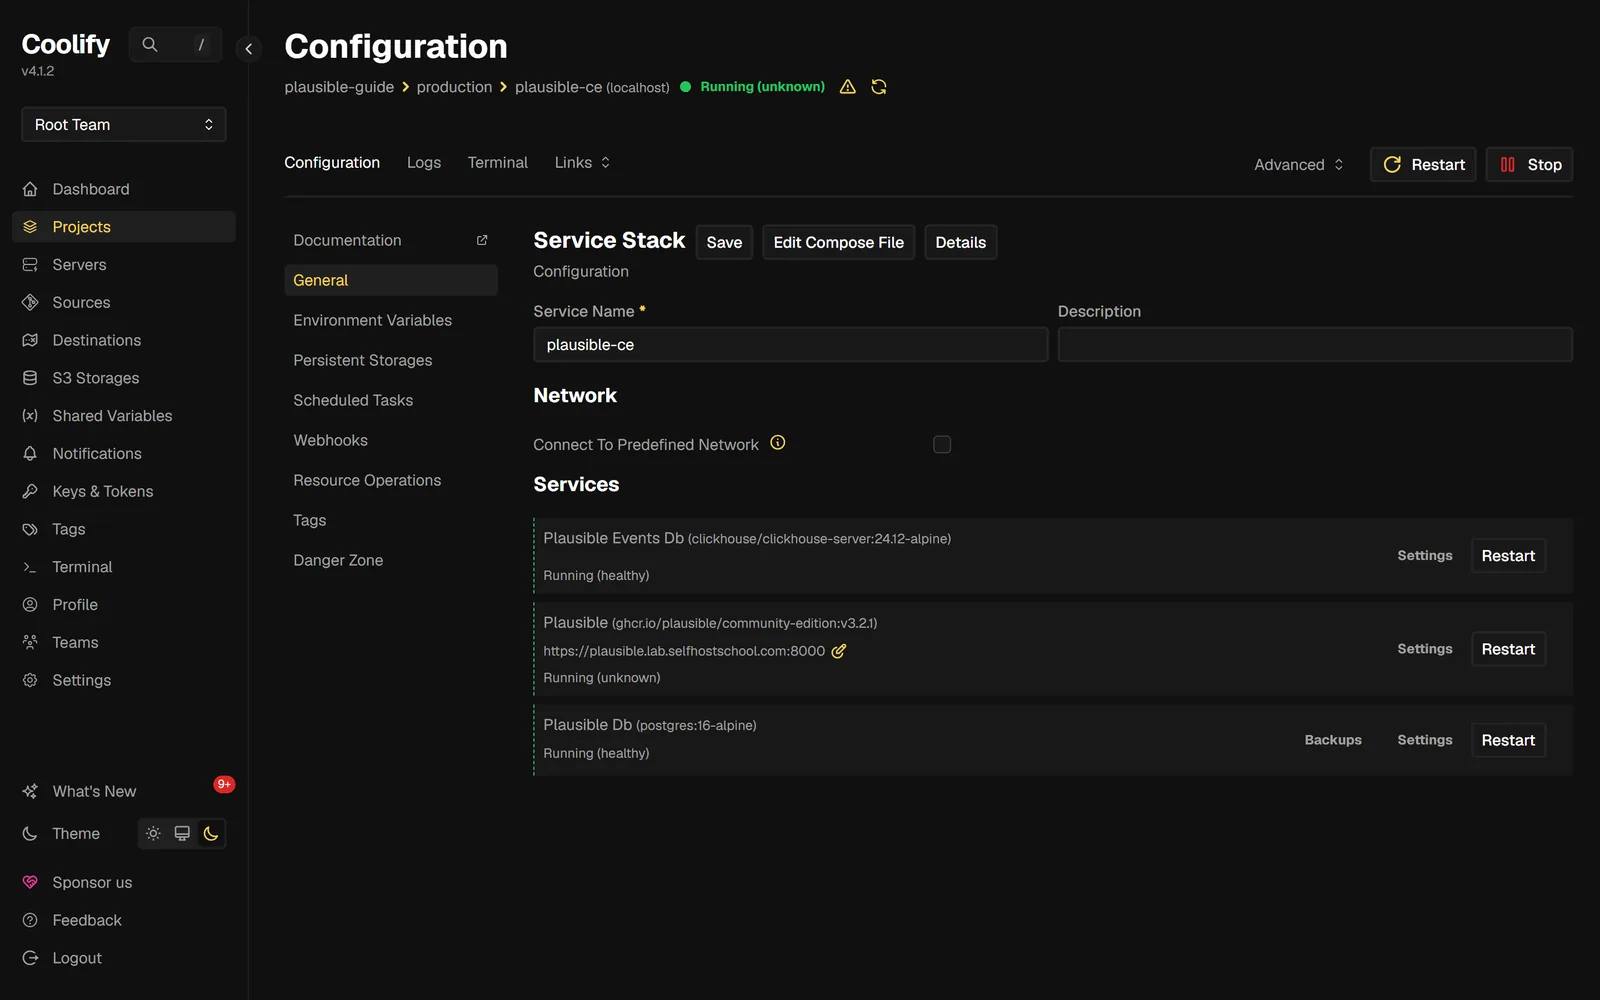
Task: Collapse the sidebar with the chevron button
Action: pos(249,48)
